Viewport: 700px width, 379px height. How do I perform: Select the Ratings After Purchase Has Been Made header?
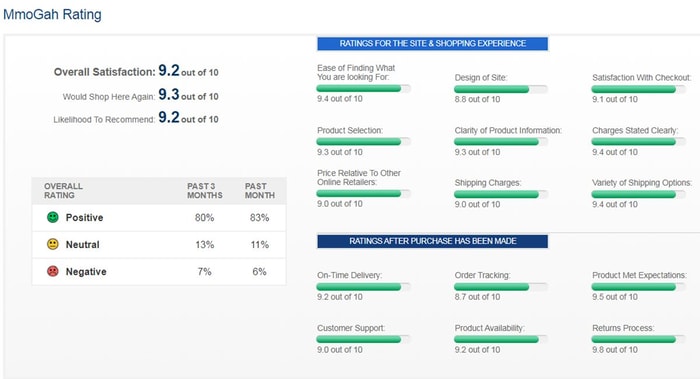point(433,241)
